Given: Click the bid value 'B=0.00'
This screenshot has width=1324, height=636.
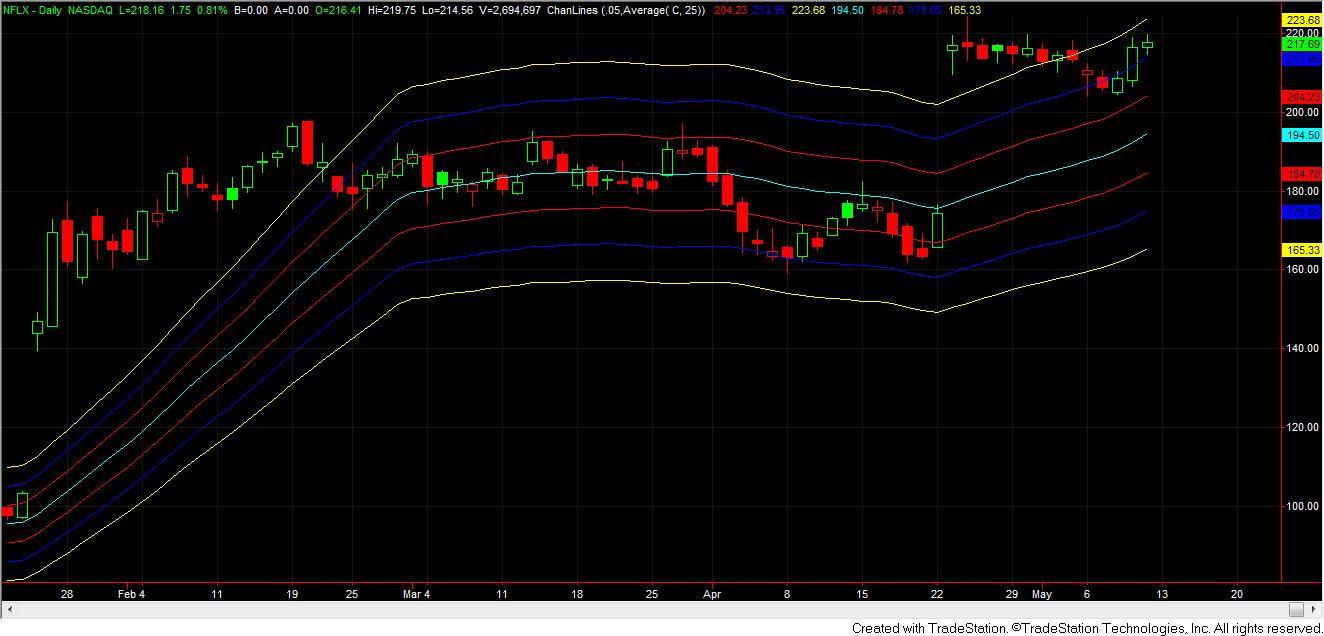Looking at the screenshot, I should click(253, 9).
